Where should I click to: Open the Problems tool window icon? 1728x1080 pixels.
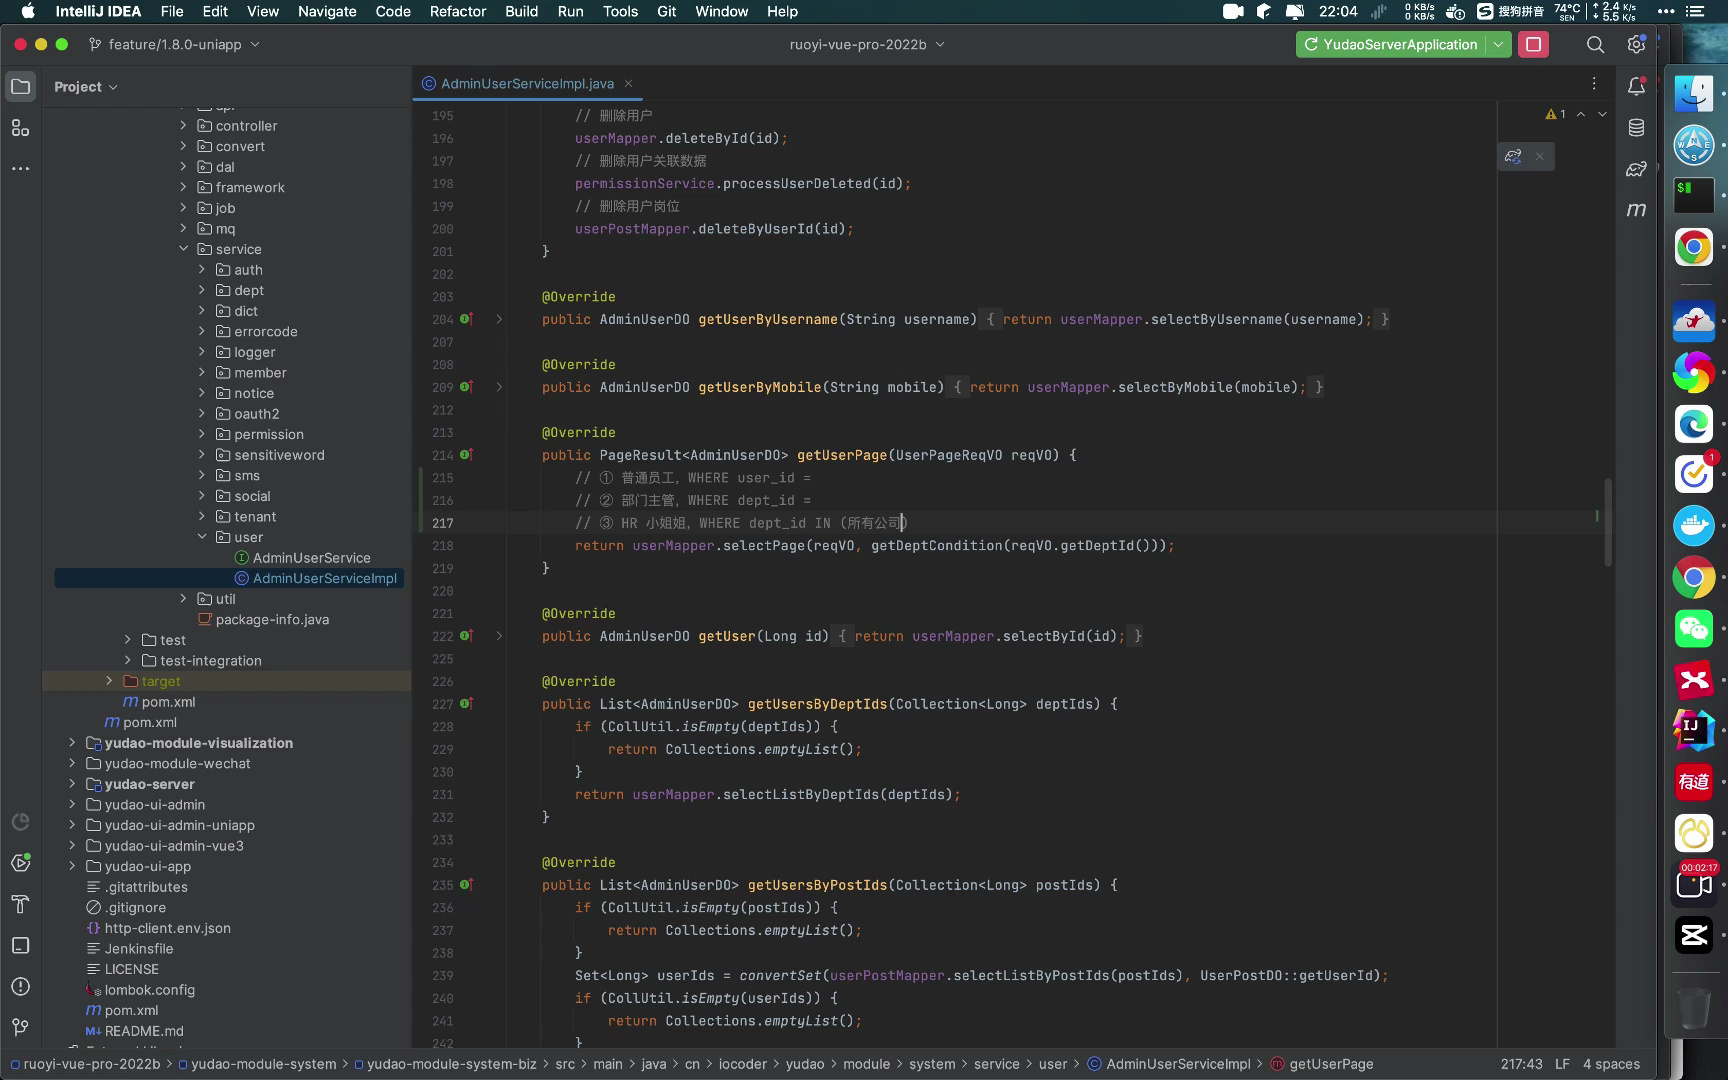(20, 986)
